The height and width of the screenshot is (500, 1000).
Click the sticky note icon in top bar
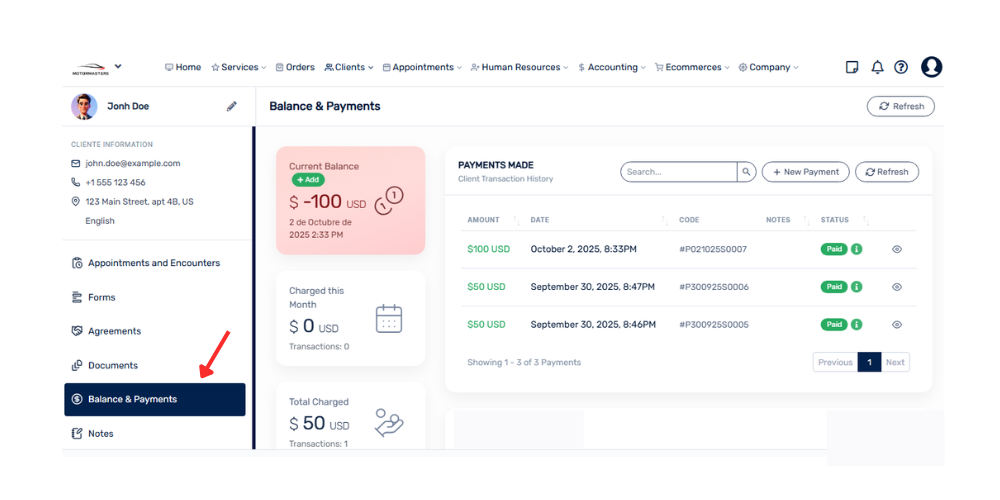[x=852, y=67]
